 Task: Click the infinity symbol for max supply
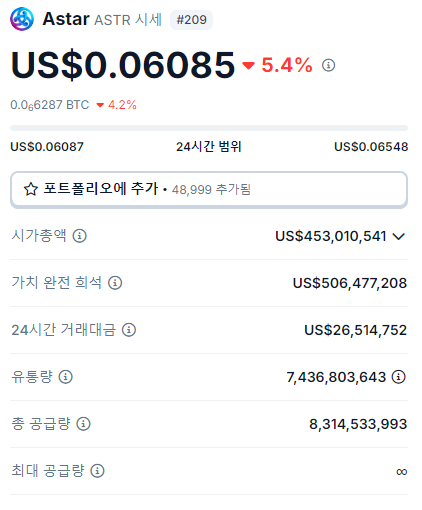(x=401, y=472)
